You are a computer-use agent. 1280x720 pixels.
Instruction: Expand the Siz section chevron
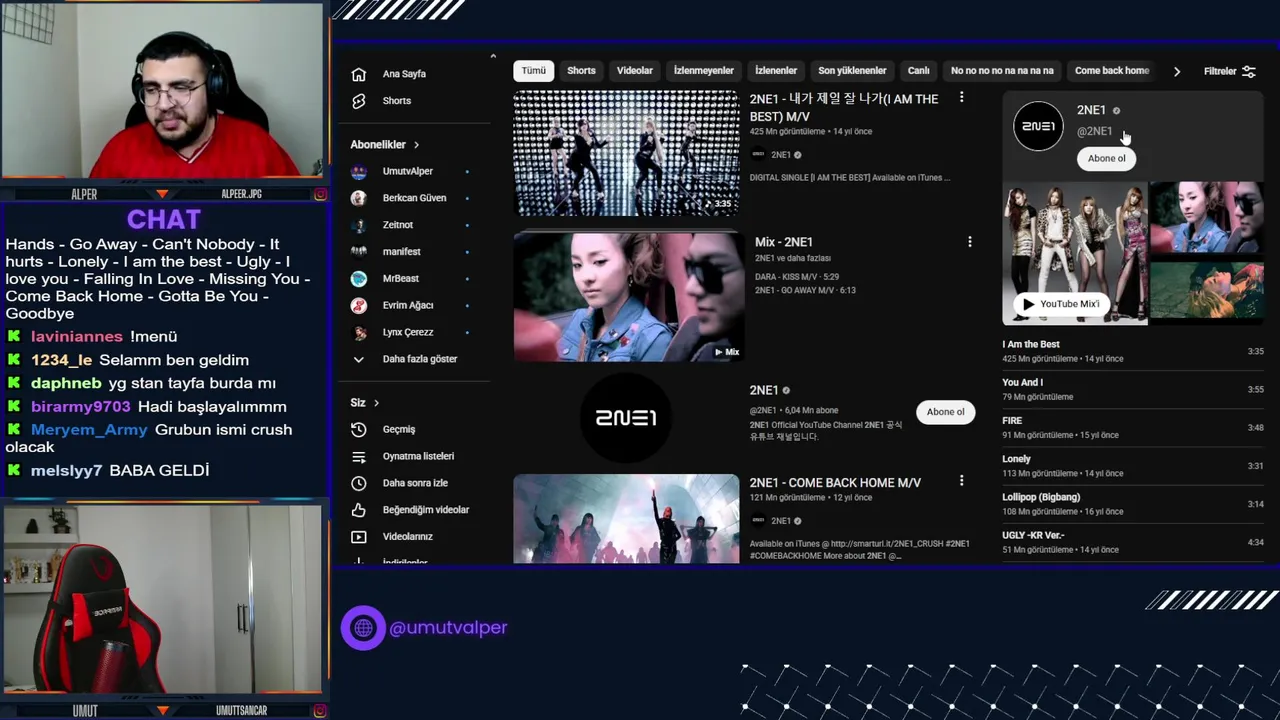(376, 403)
